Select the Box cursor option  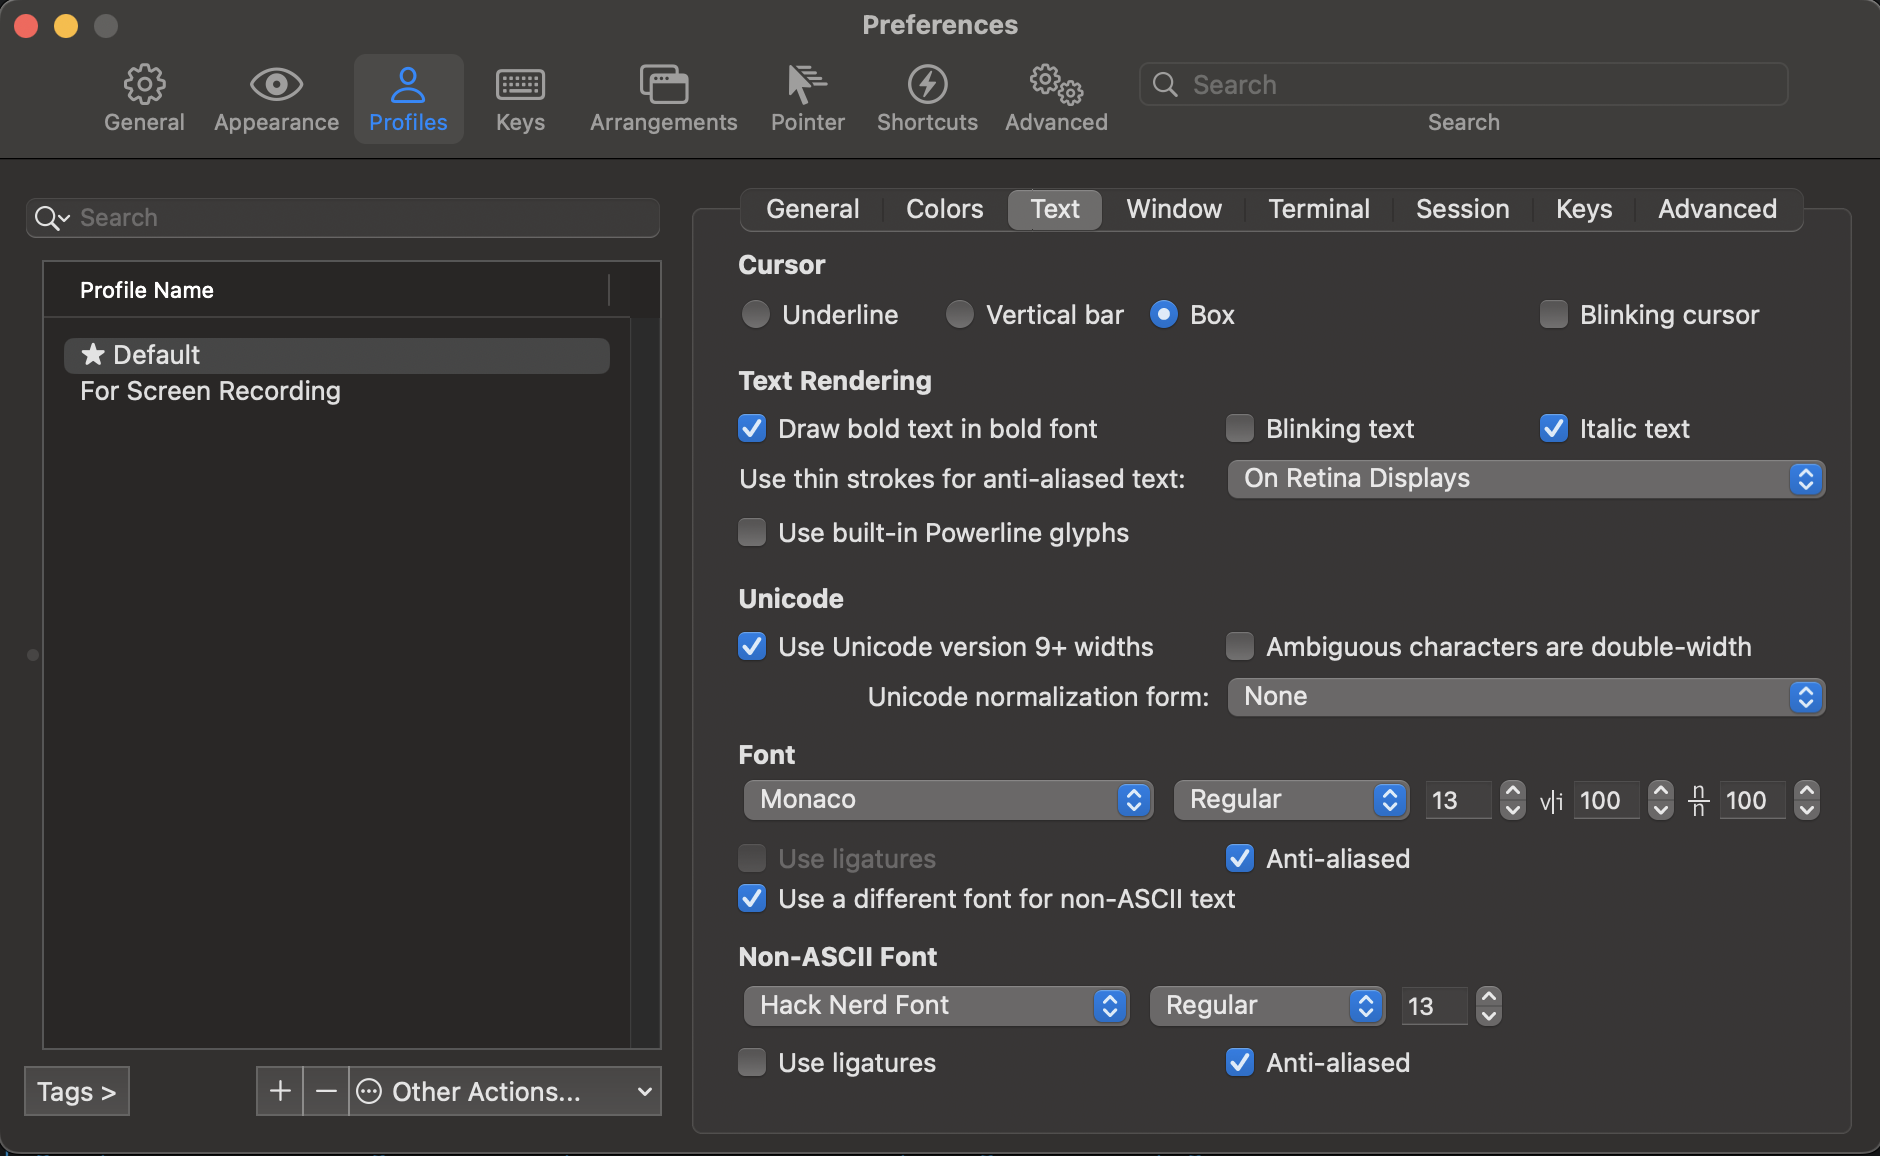(1164, 314)
